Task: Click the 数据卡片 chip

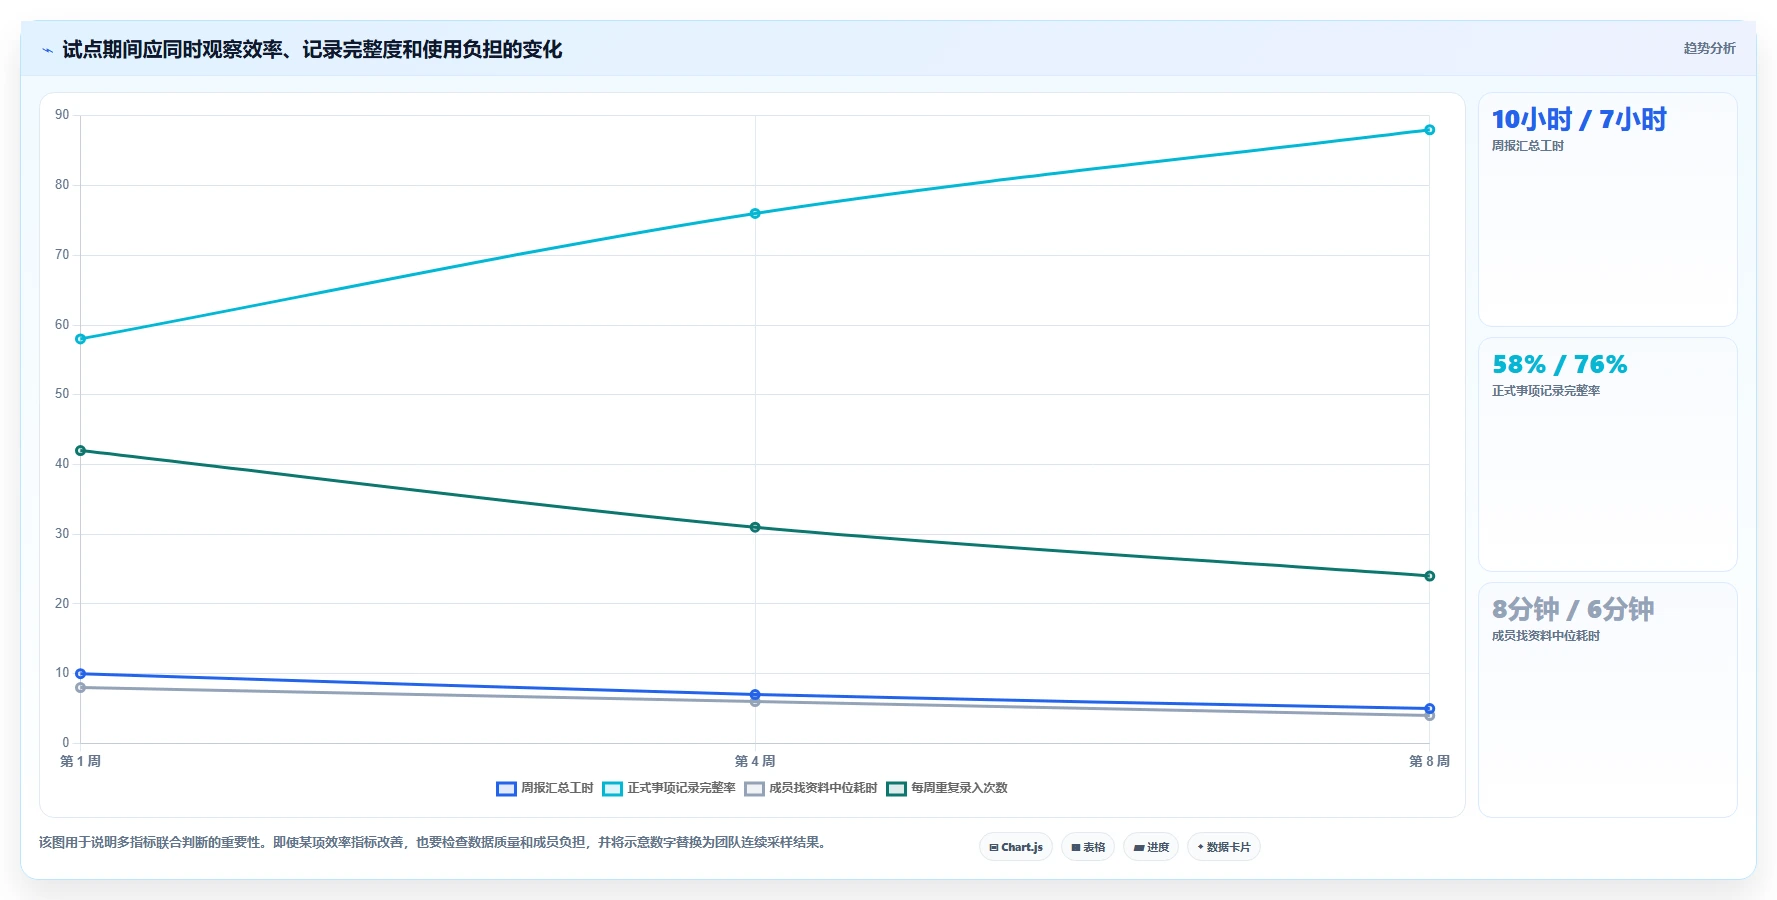Action: [x=1224, y=847]
